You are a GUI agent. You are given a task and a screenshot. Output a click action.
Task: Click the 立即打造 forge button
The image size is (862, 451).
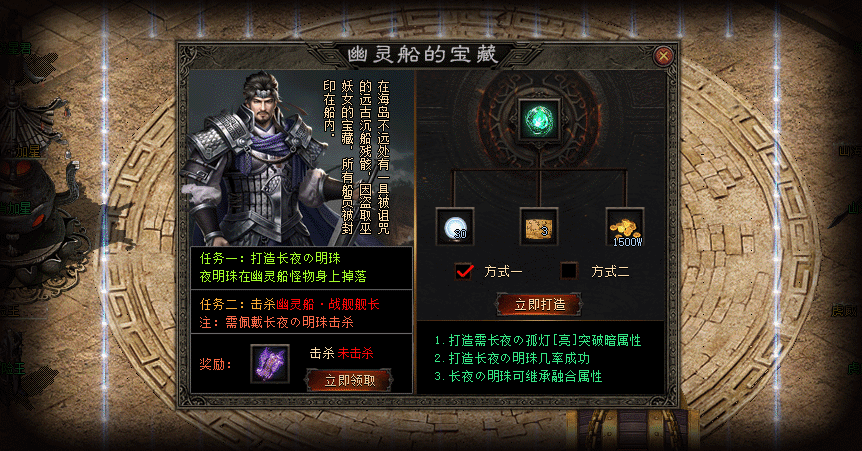[539, 304]
